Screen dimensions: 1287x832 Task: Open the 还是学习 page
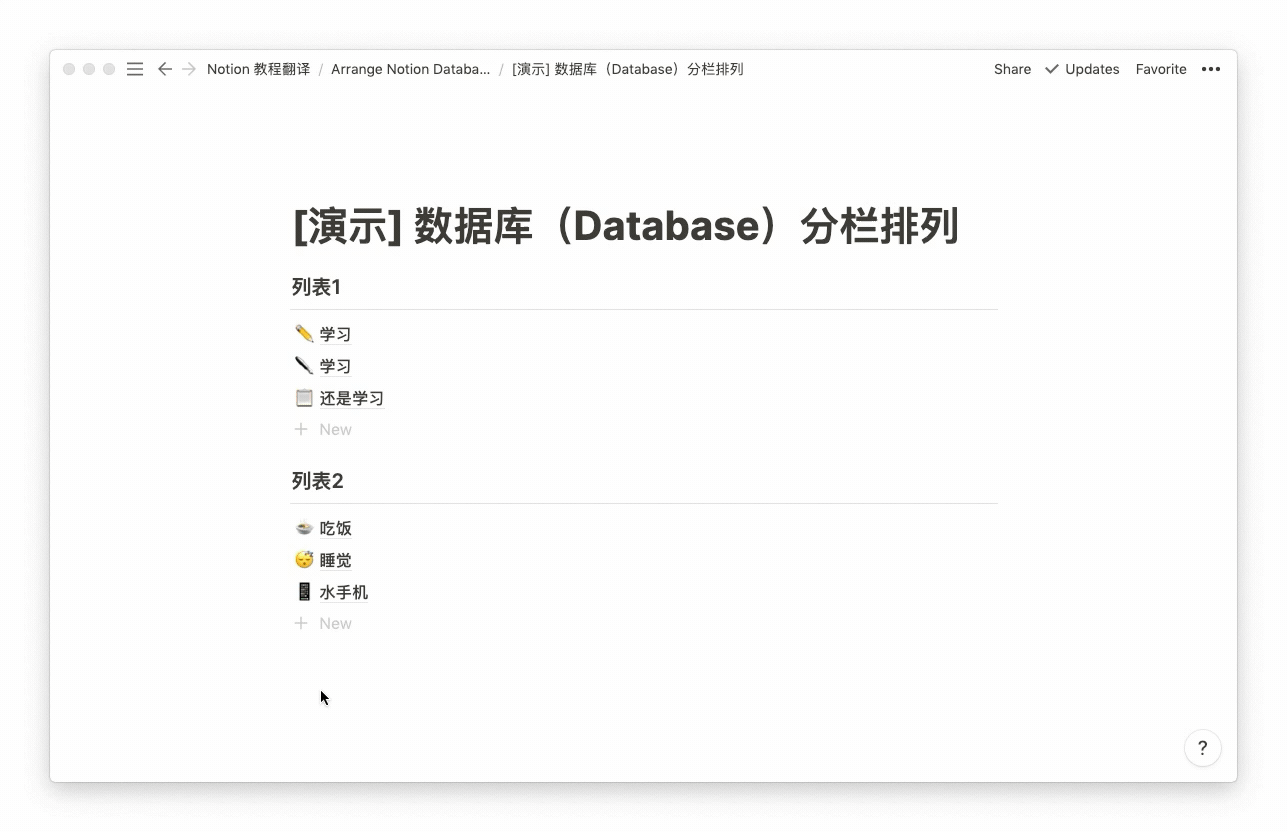[352, 398]
